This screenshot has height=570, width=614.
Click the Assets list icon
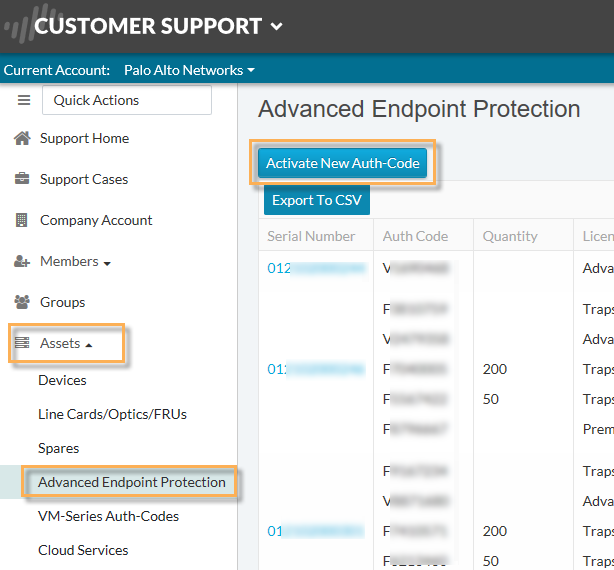(x=22, y=344)
